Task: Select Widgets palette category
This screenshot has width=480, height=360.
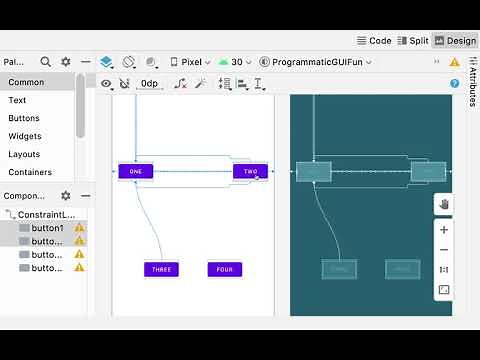Action: pos(37,136)
